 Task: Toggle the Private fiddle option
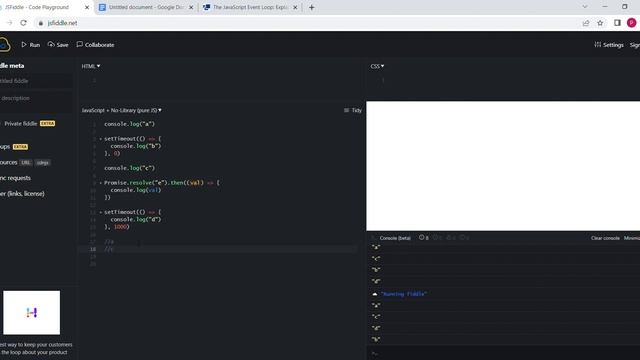click(x=21, y=123)
